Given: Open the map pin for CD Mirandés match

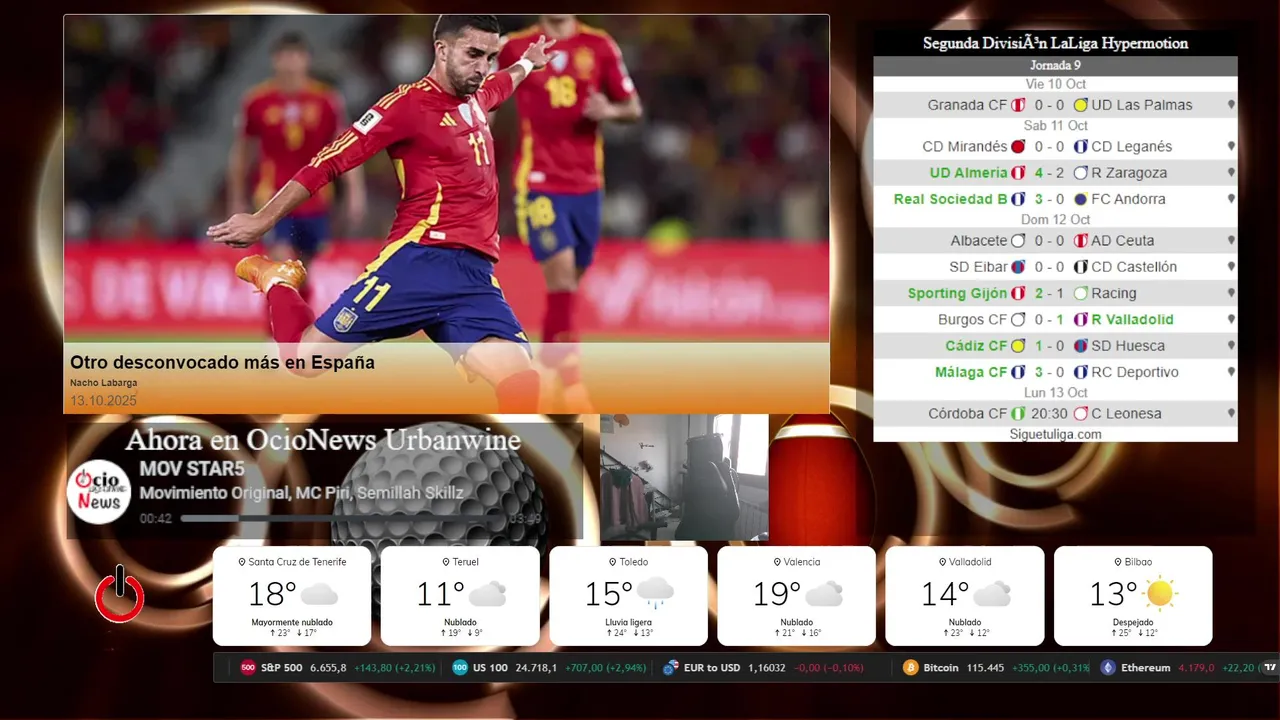Looking at the screenshot, I should pos(1231,147).
